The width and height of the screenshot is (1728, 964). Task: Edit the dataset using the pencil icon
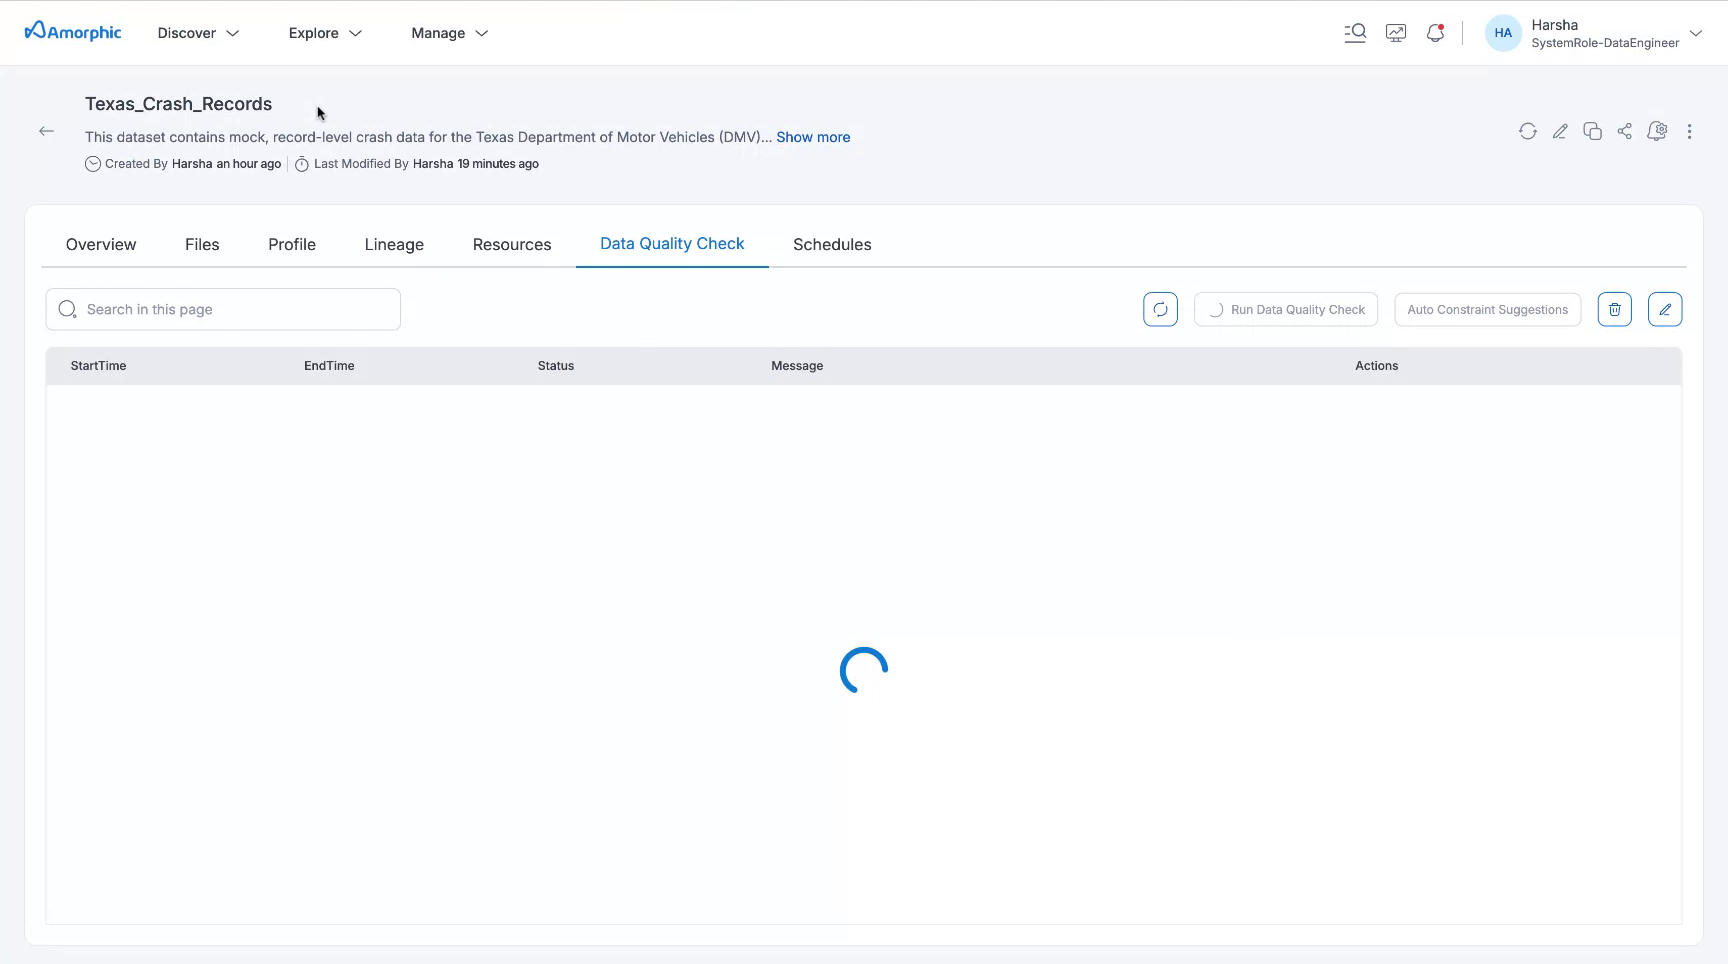coord(1560,131)
